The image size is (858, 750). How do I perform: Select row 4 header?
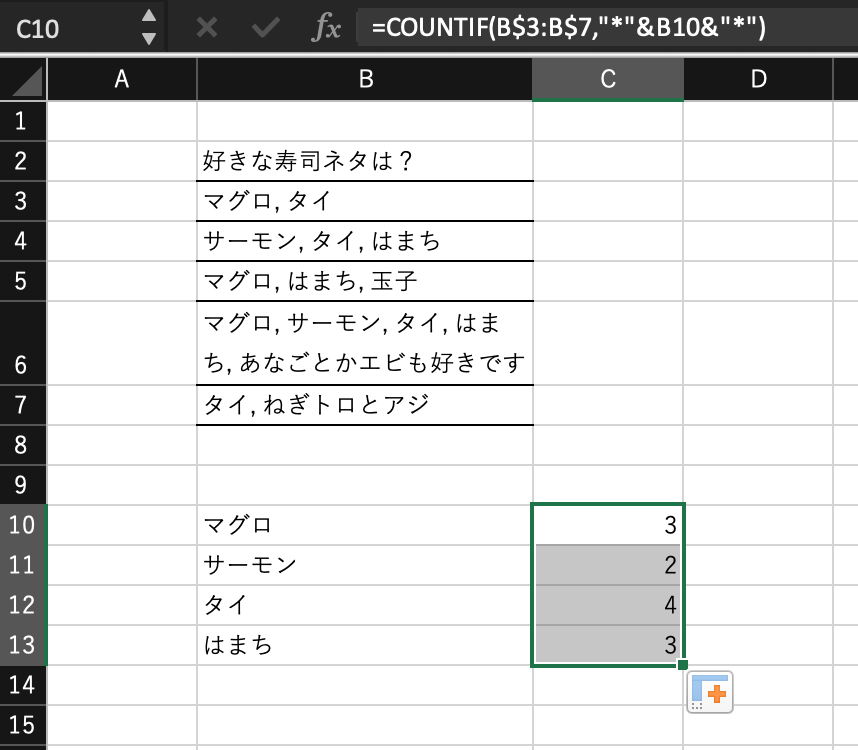(23, 241)
